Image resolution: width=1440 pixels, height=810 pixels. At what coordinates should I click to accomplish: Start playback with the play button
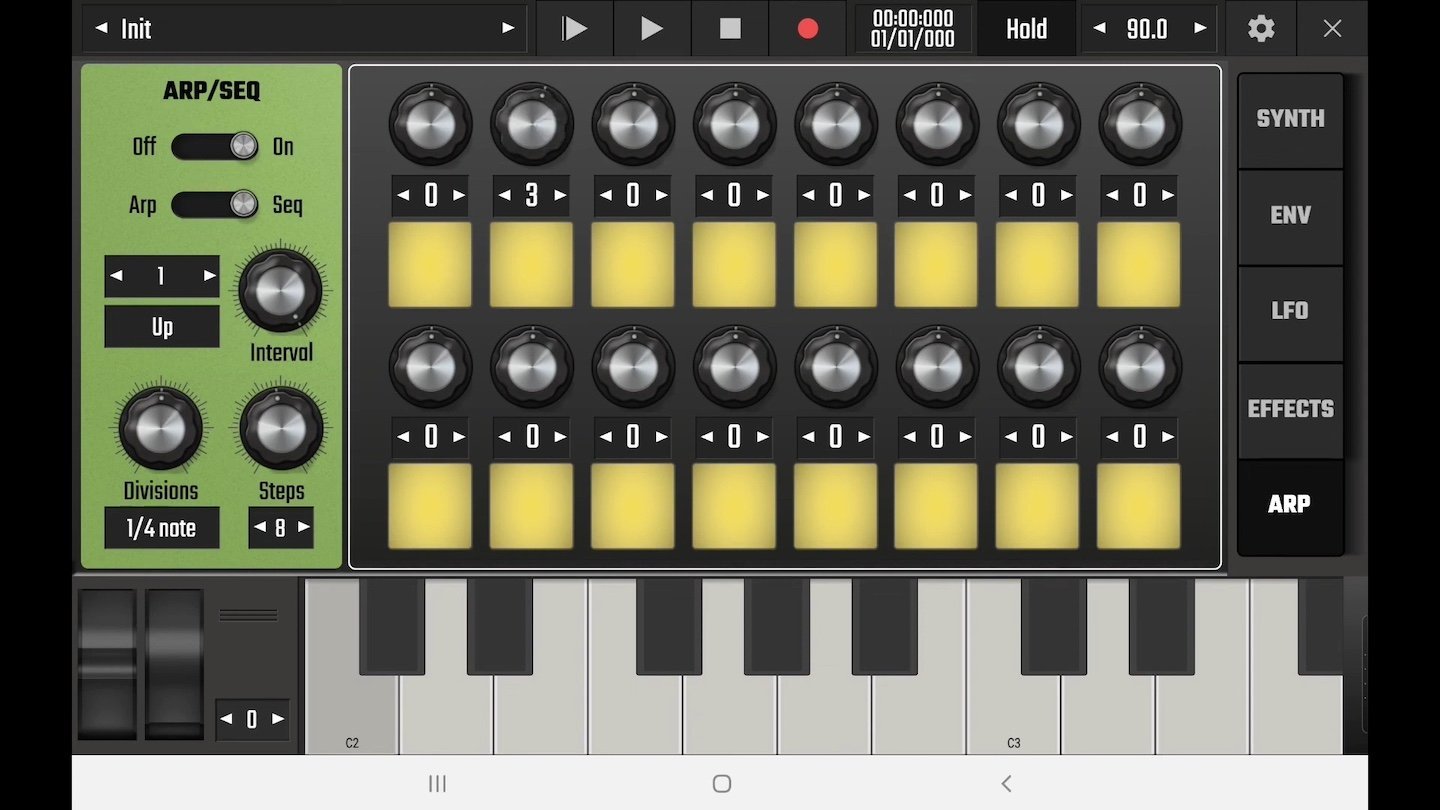pyautogui.click(x=651, y=29)
